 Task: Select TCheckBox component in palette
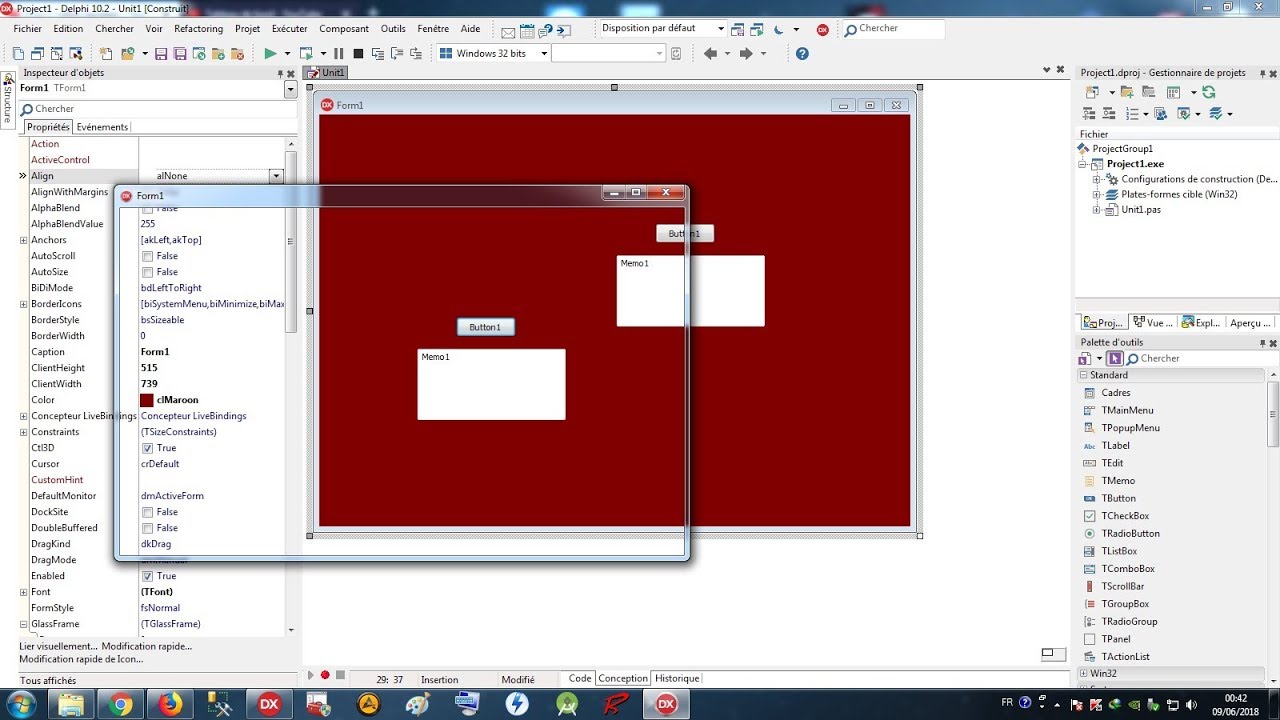pyautogui.click(x=1125, y=516)
